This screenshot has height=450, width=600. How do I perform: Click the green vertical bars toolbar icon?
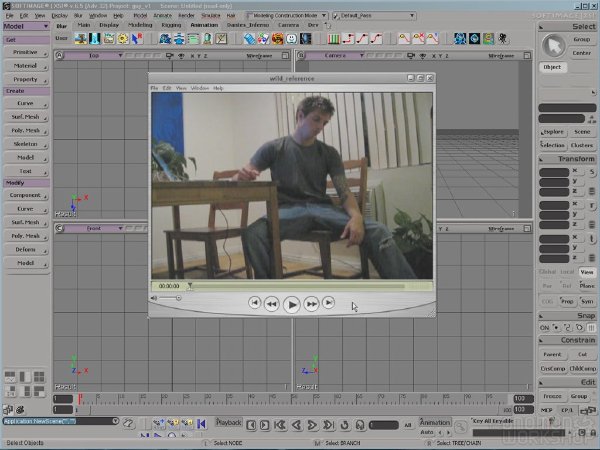coord(334,39)
